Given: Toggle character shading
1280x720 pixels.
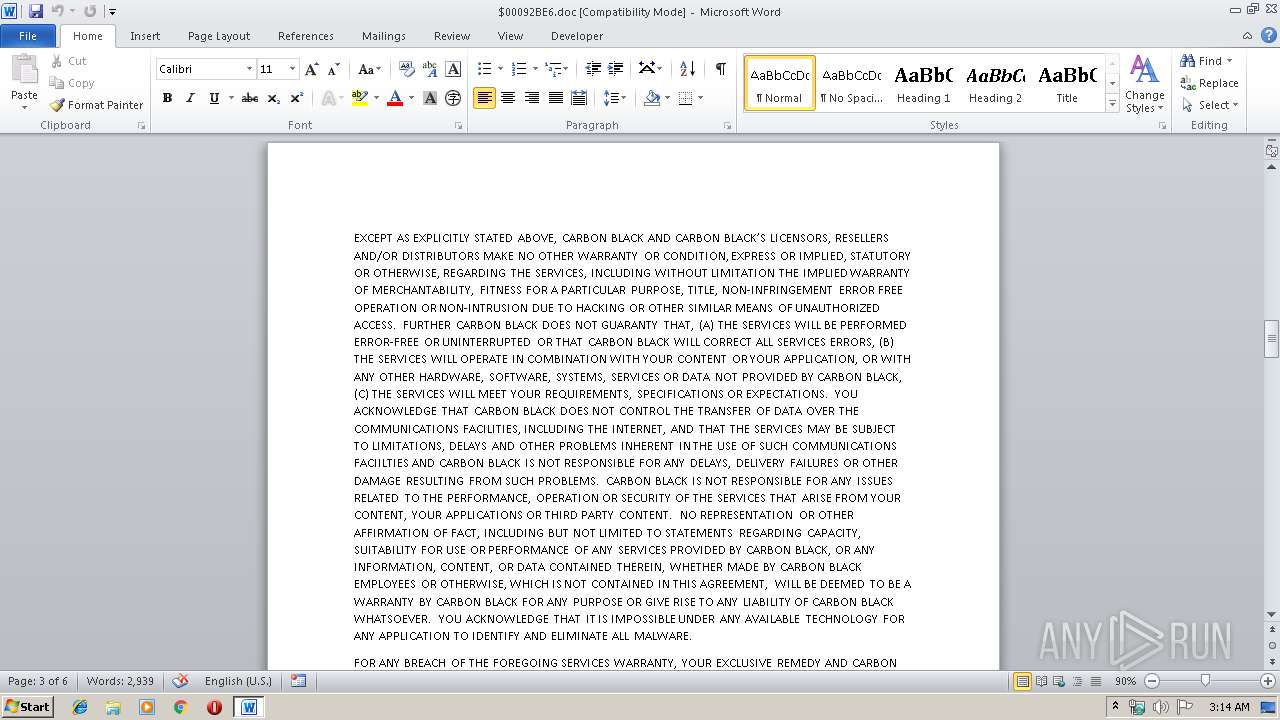Looking at the screenshot, I should click(430, 98).
